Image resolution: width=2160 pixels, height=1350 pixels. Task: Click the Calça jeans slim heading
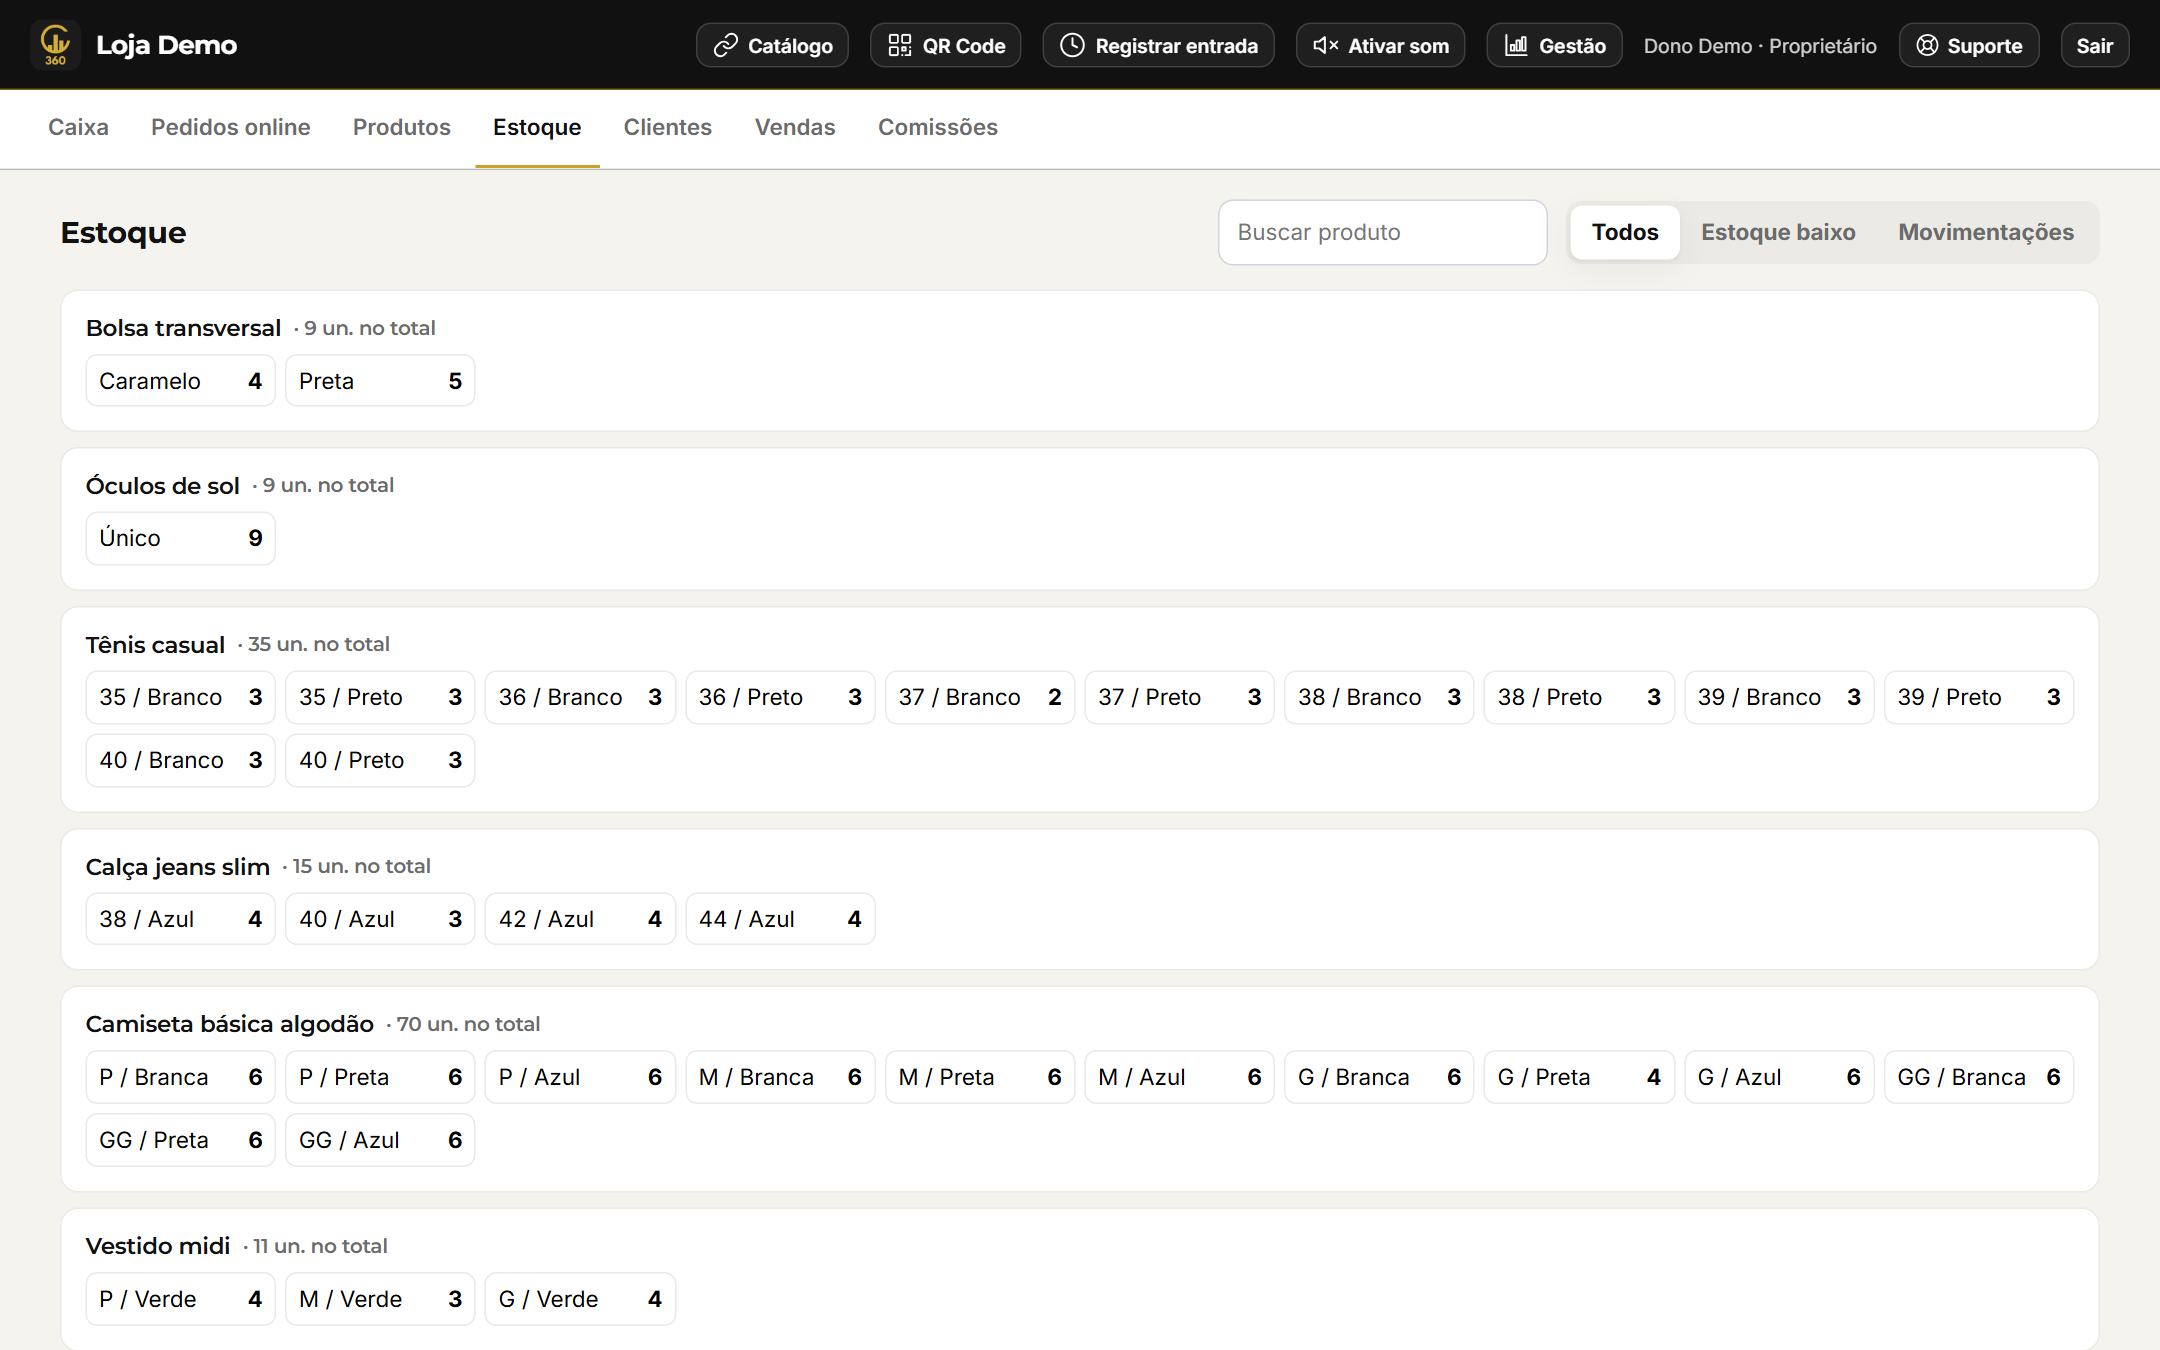tap(178, 867)
